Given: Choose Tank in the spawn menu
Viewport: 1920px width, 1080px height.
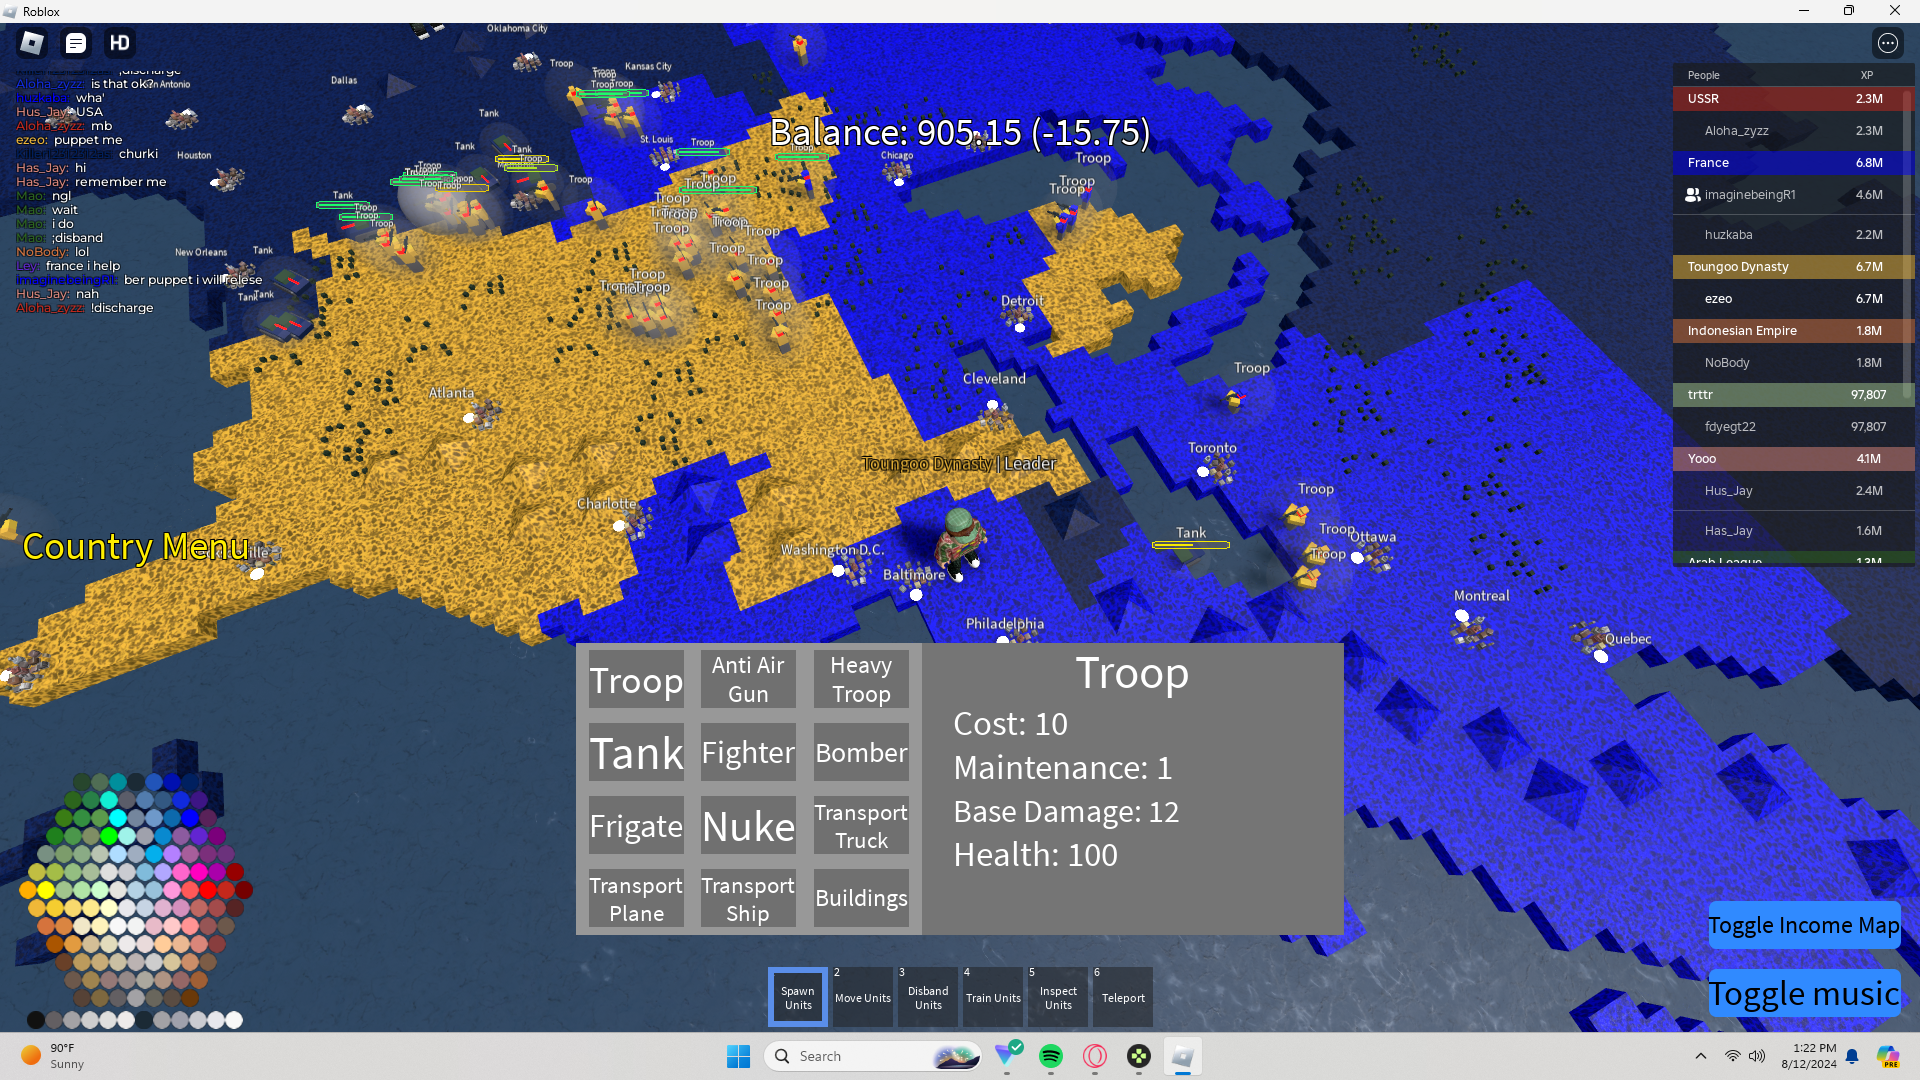Looking at the screenshot, I should point(636,753).
